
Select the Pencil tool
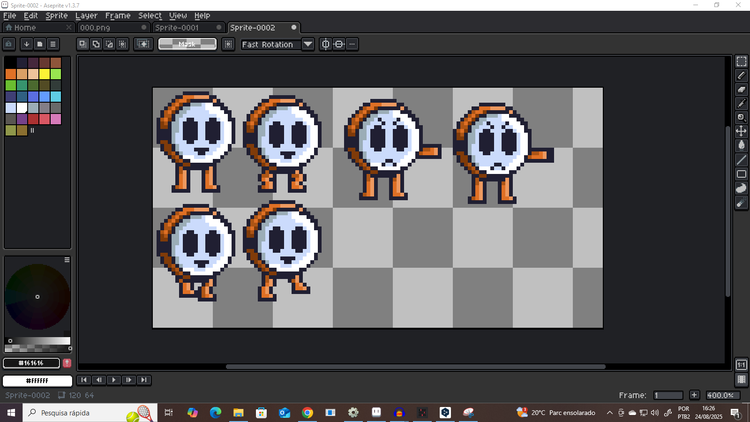click(x=741, y=75)
